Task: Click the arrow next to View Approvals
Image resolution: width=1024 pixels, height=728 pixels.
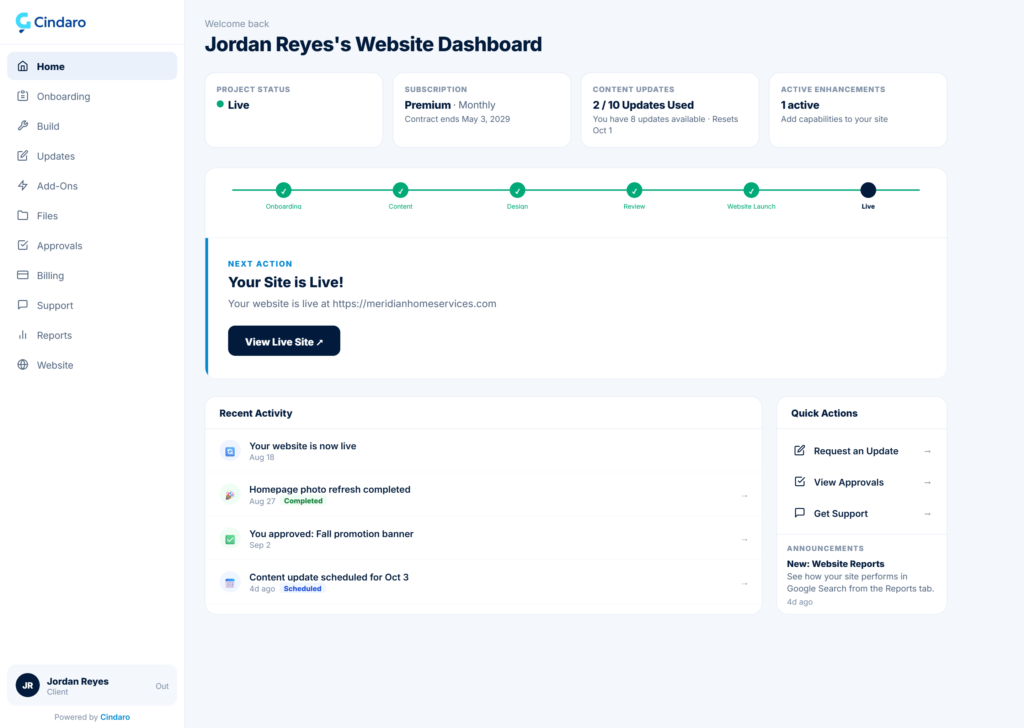Action: [x=927, y=483]
